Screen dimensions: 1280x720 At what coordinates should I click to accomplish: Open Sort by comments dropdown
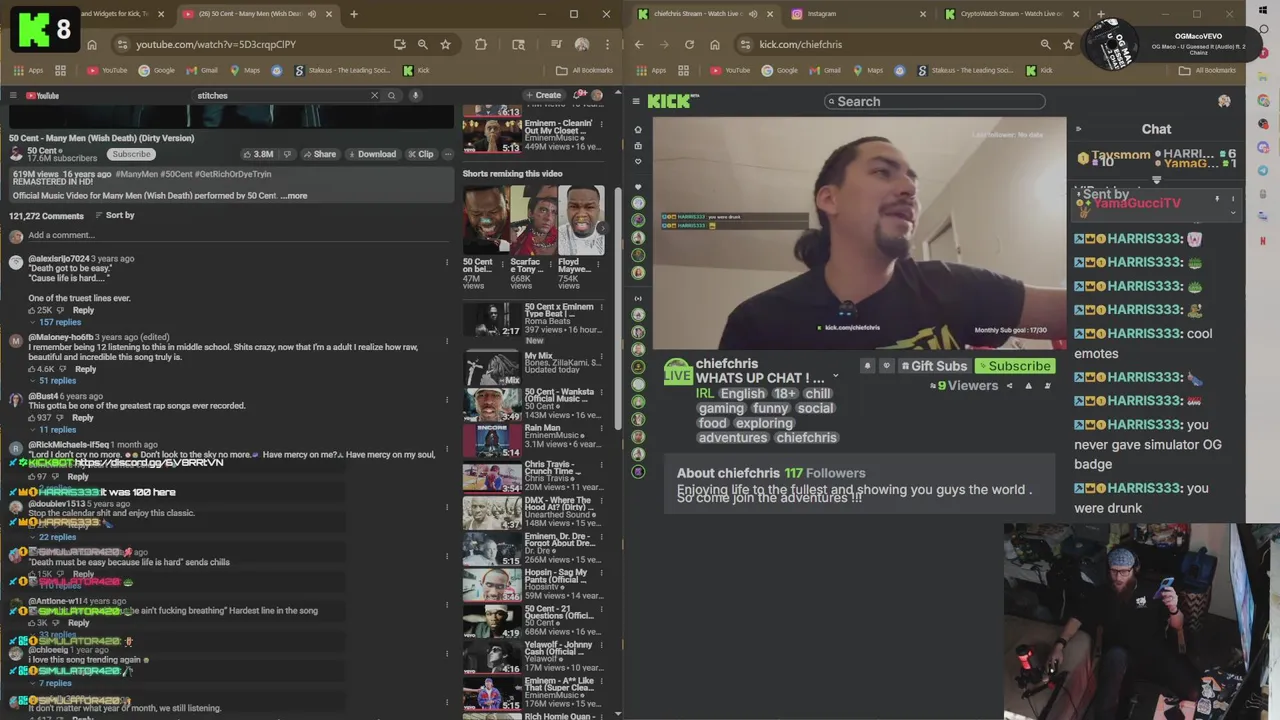(x=114, y=215)
